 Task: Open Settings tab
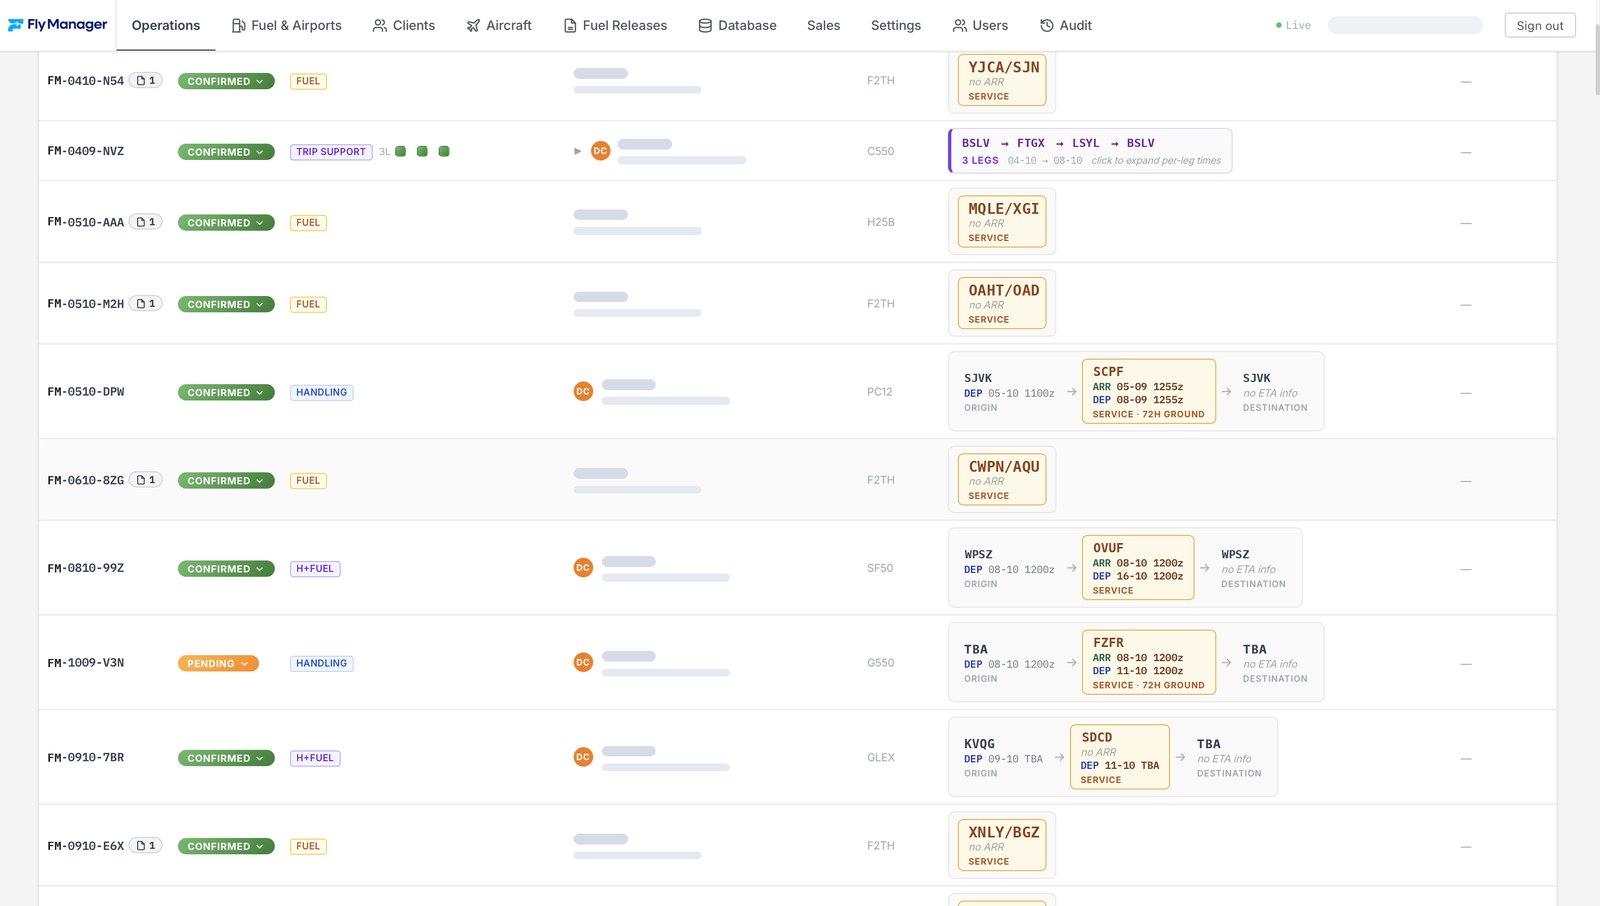pyautogui.click(x=896, y=25)
